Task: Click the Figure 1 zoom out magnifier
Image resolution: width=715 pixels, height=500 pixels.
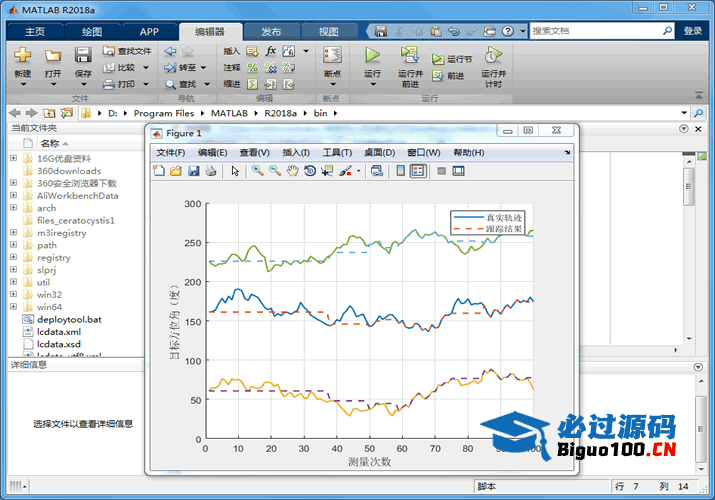Action: (275, 171)
